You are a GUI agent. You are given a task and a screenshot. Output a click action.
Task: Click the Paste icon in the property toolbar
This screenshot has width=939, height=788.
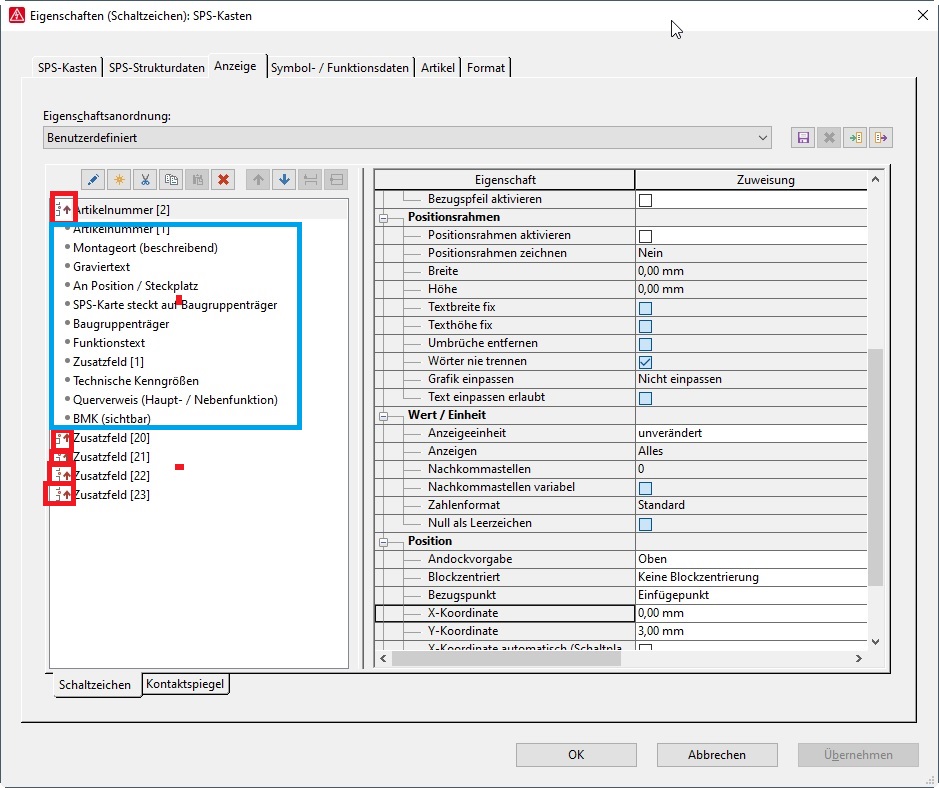197,180
